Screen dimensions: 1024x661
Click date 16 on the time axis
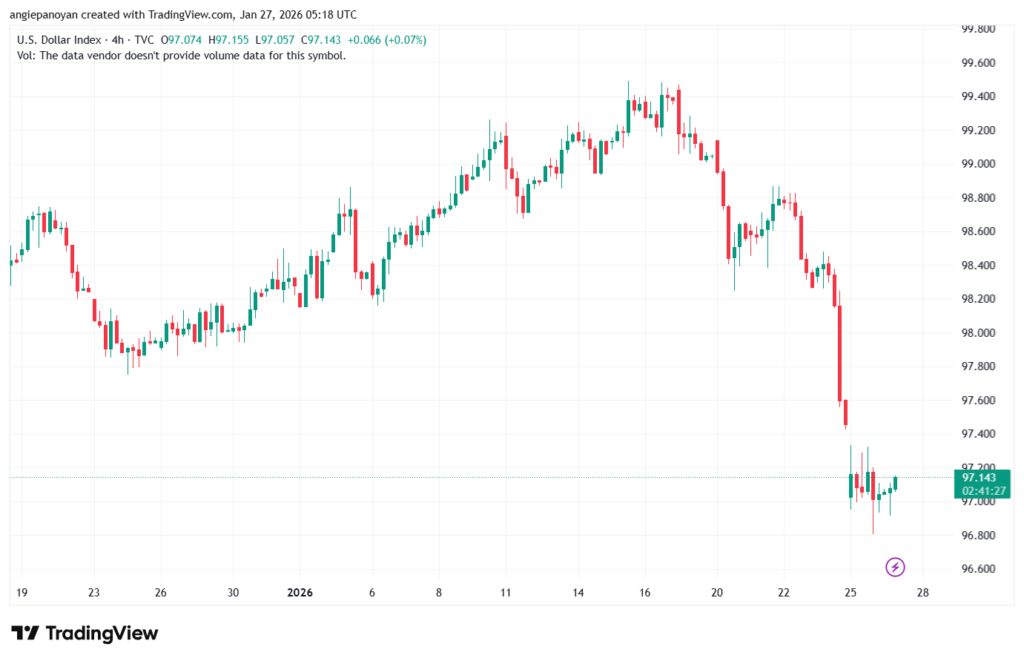(647, 592)
